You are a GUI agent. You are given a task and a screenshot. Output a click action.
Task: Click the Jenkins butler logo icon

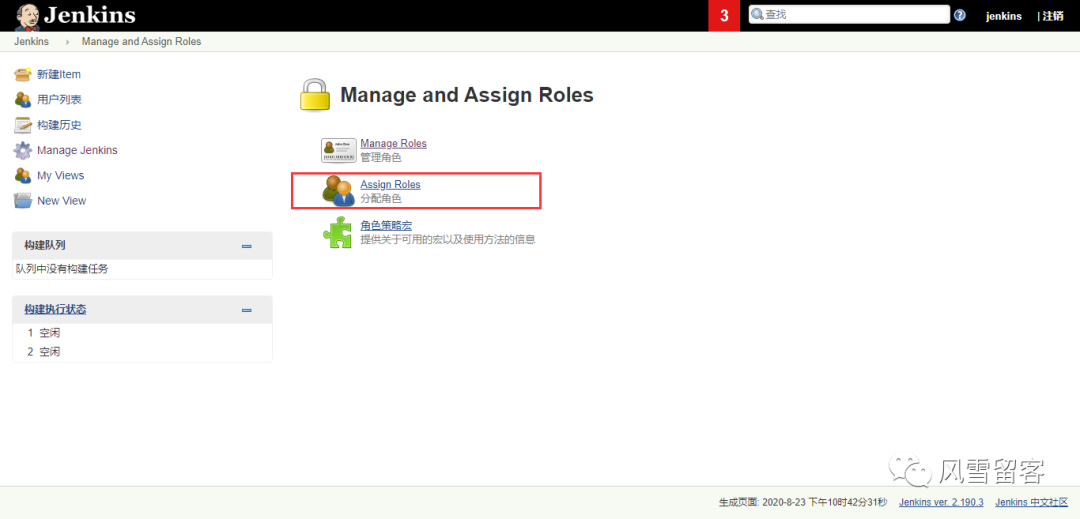tap(27, 16)
